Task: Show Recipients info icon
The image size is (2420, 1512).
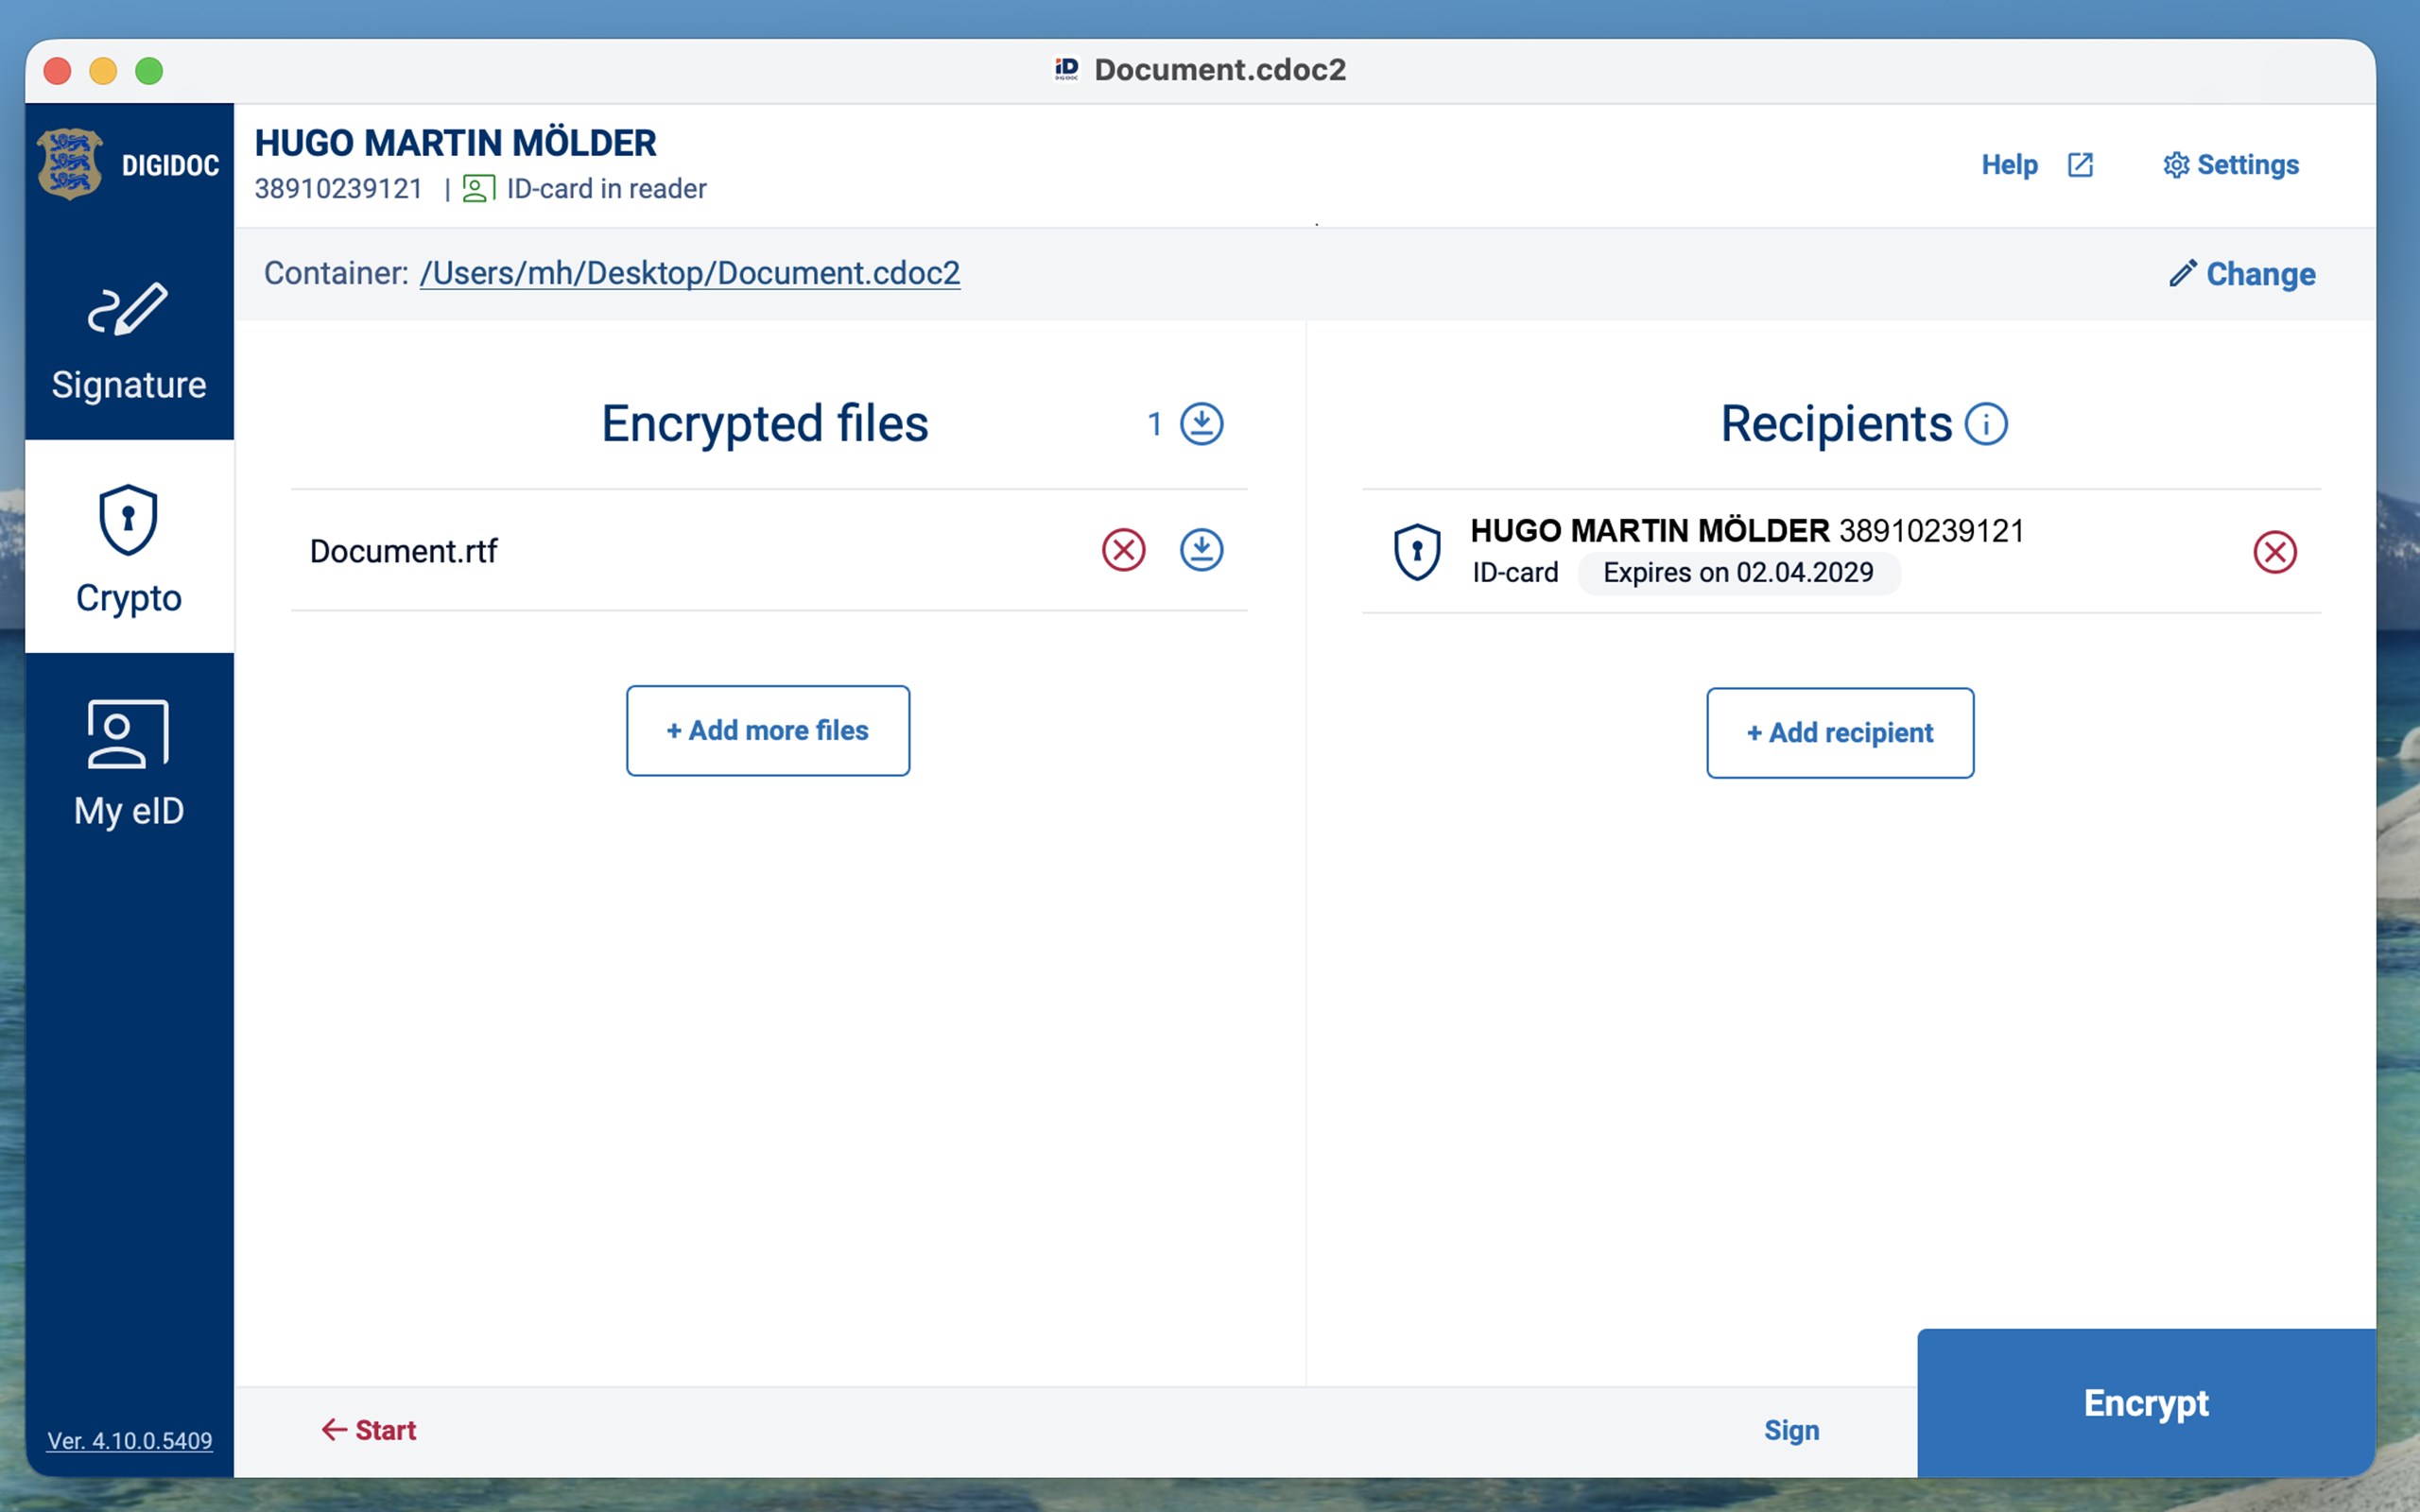Action: click(x=1986, y=424)
